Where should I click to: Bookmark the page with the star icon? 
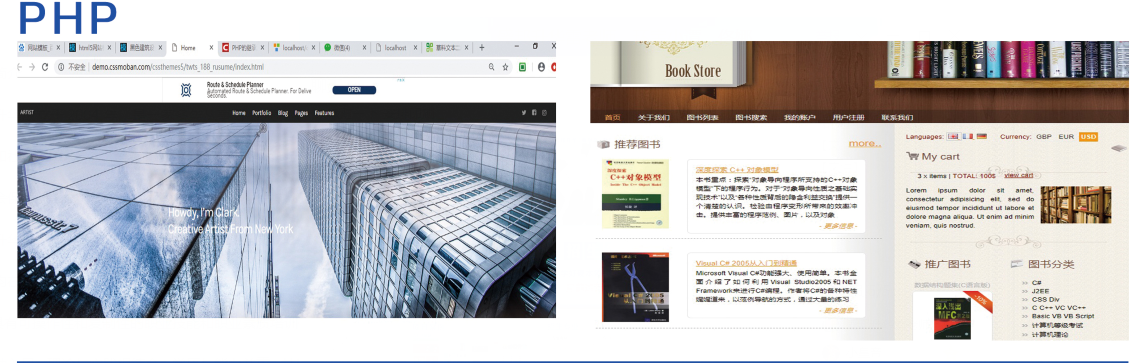pyautogui.click(x=505, y=67)
